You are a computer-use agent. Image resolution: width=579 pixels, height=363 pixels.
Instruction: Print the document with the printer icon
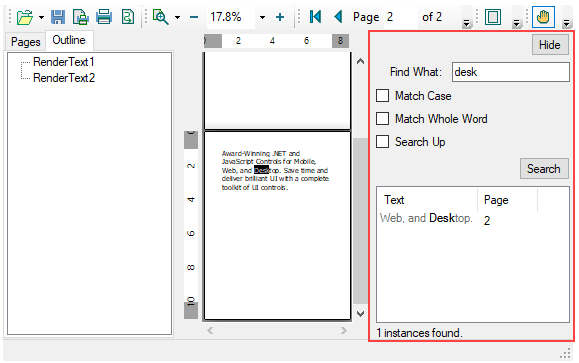click(x=104, y=17)
